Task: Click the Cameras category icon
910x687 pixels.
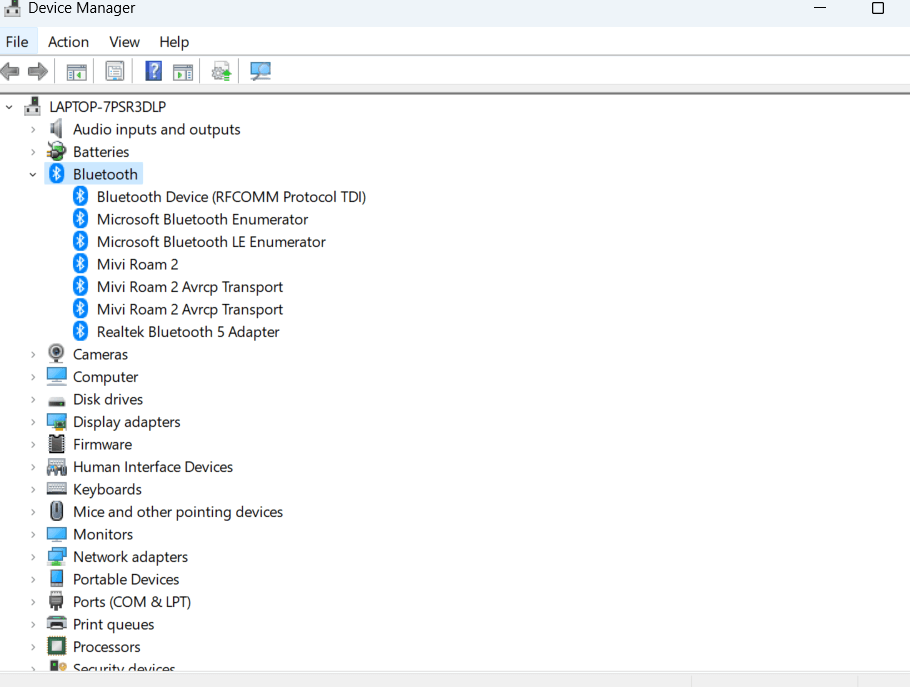Action: pyautogui.click(x=56, y=353)
